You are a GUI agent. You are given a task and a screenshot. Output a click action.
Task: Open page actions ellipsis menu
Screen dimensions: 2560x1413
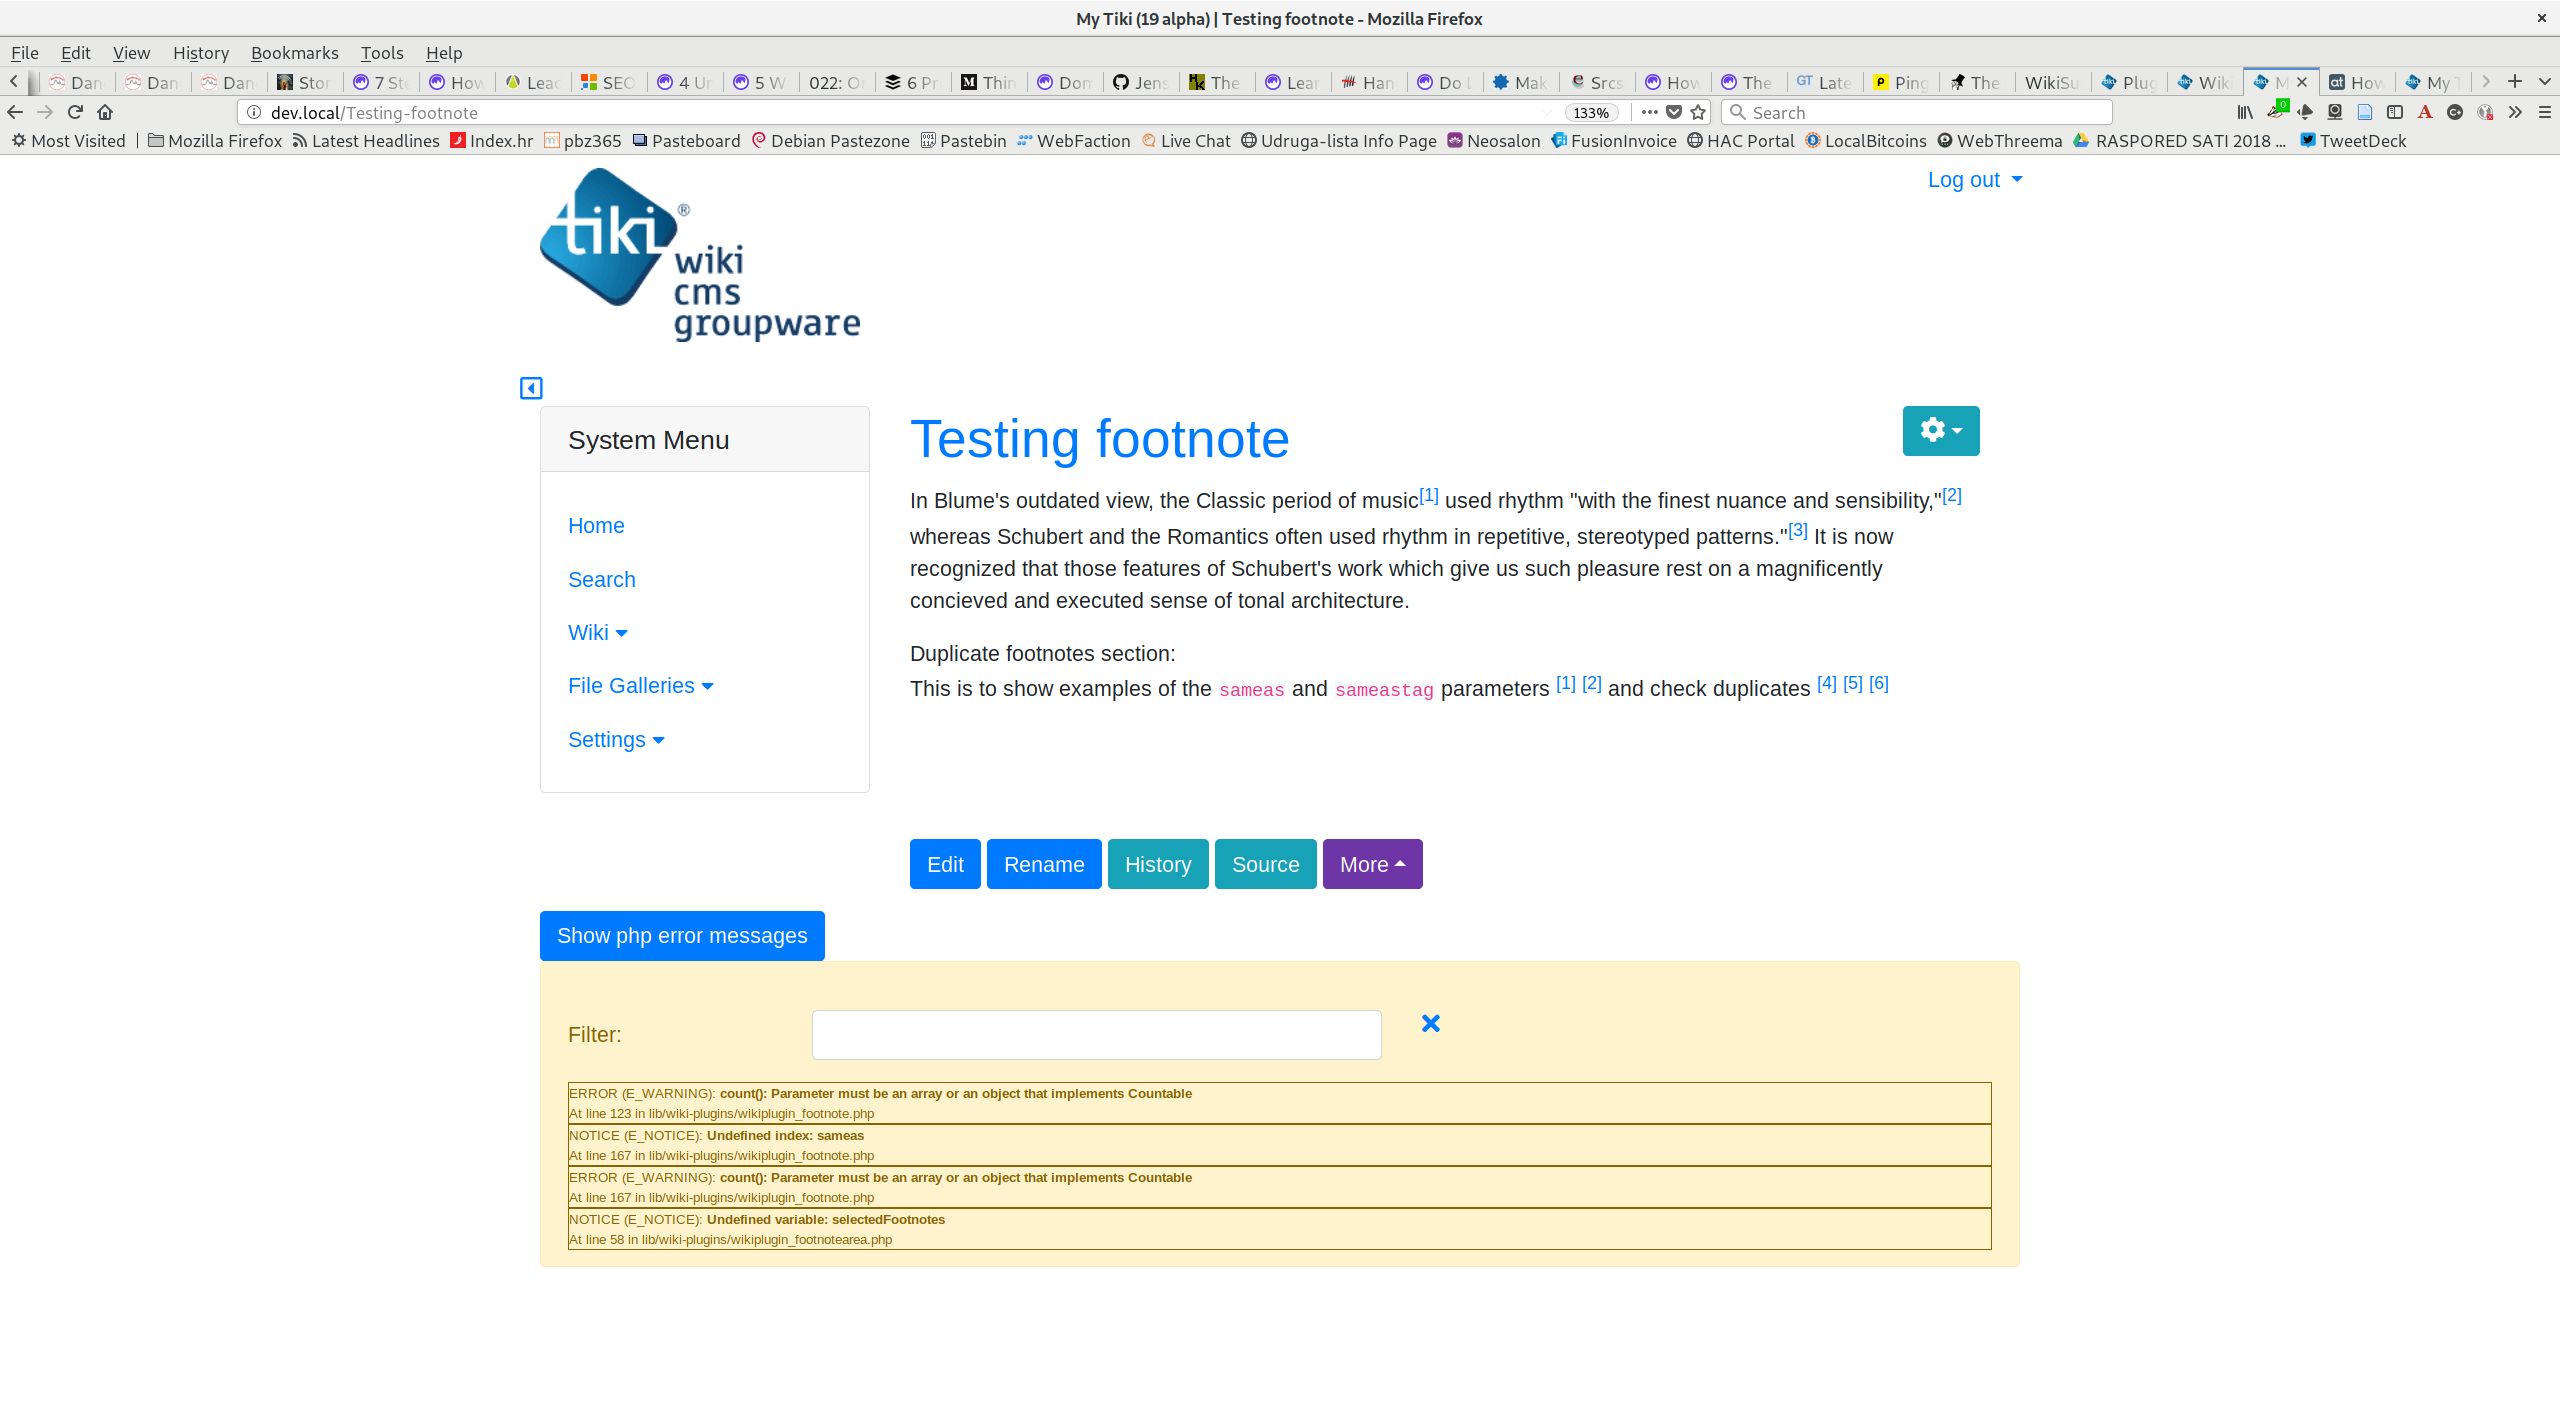1650,112
